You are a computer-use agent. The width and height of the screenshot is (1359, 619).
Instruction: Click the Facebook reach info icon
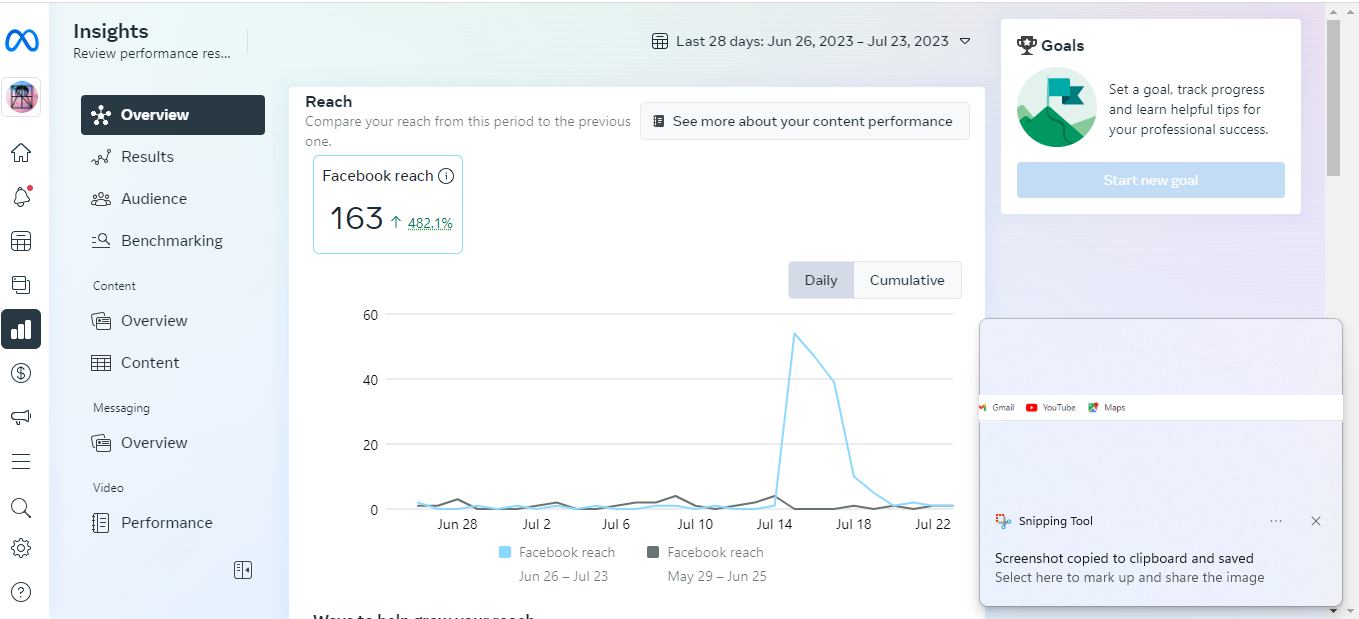pos(446,176)
